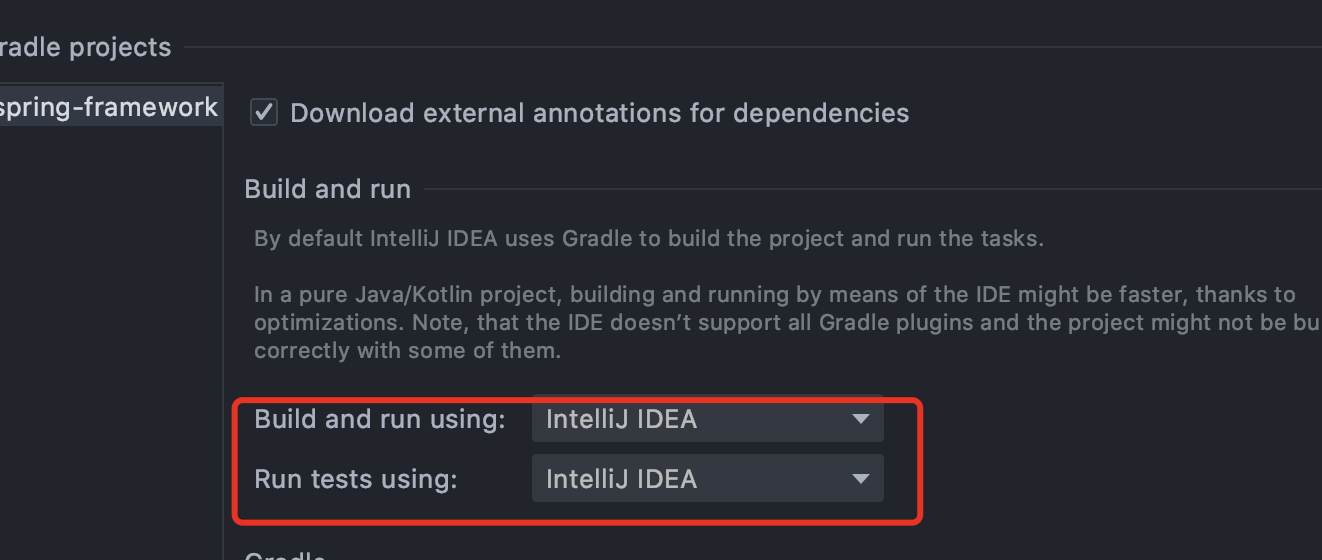The width and height of the screenshot is (1322, 560).
Task: Click the arrow on 'Build and run using' combo
Action: 860,419
